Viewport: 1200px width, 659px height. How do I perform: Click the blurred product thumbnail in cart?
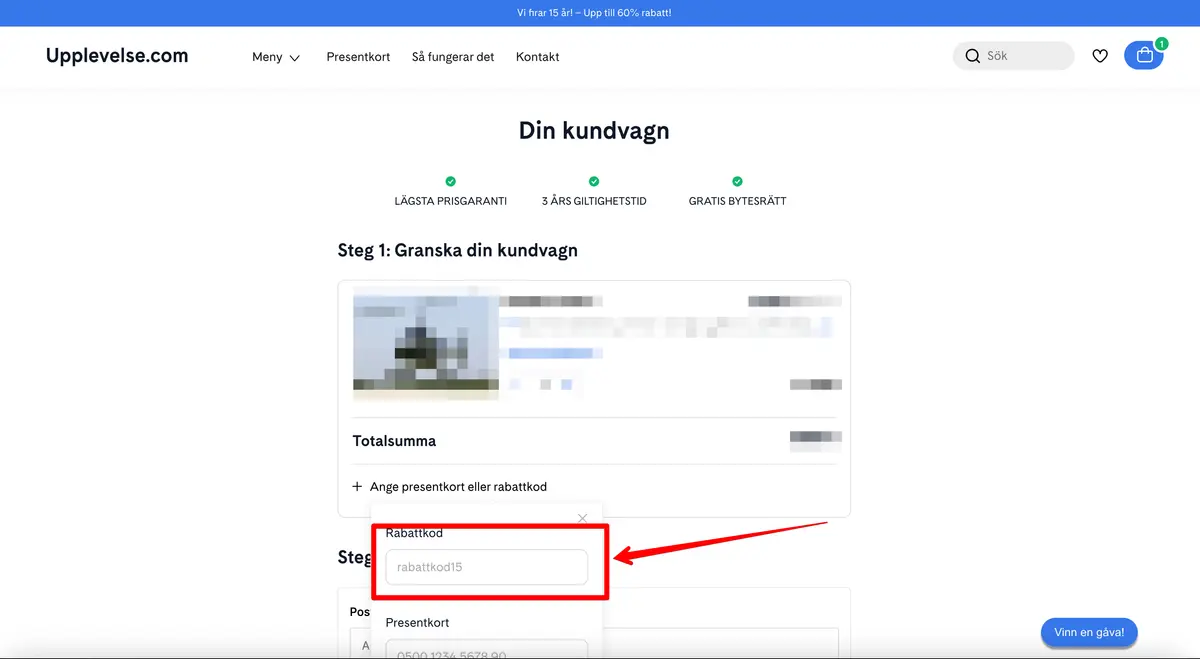pos(425,343)
